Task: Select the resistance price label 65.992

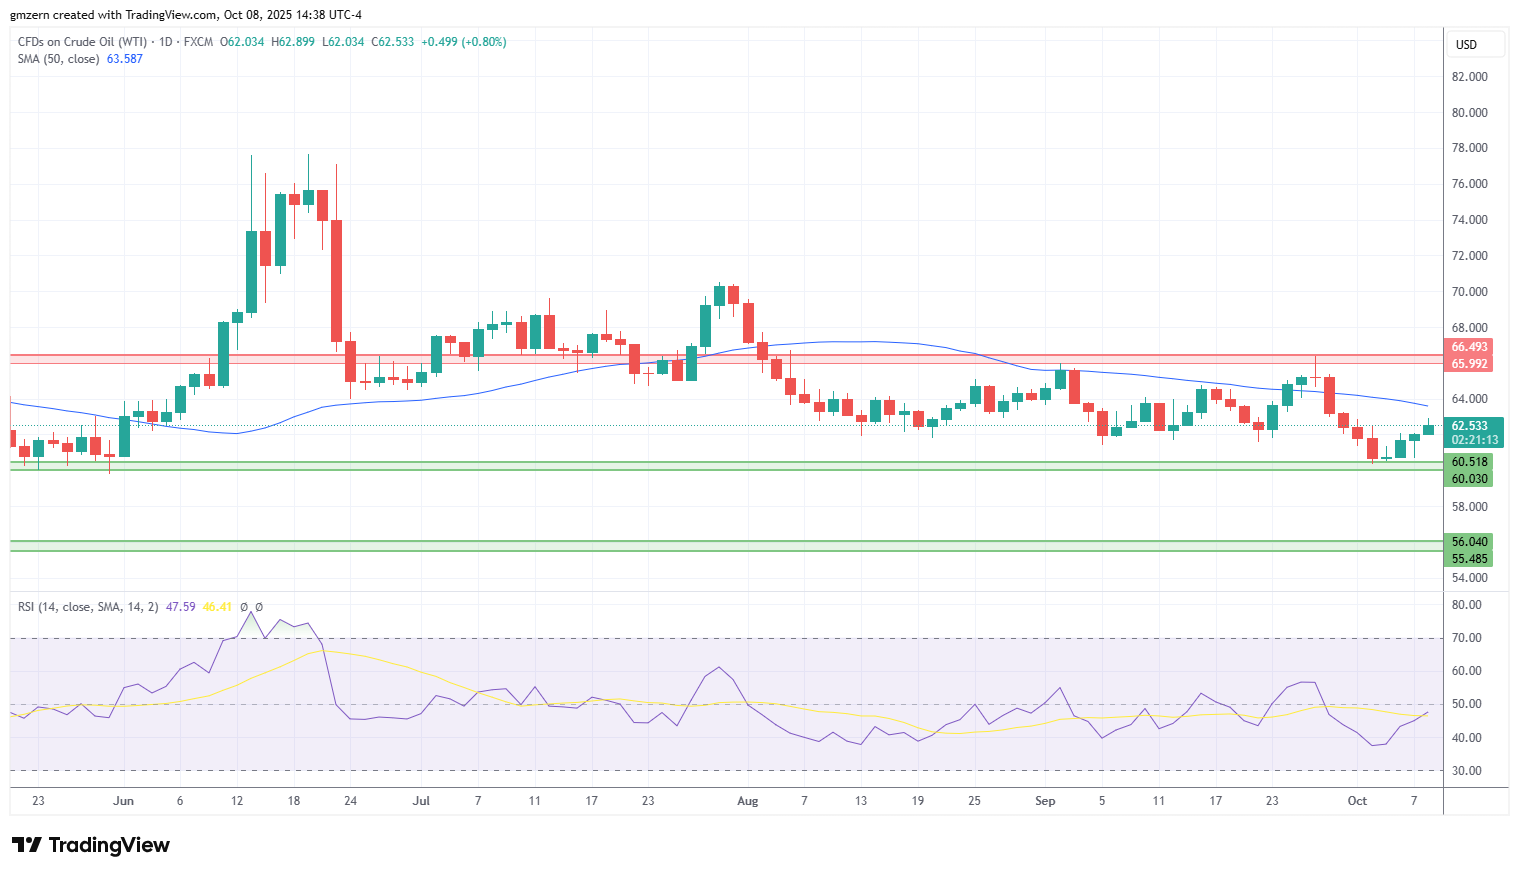Action: (x=1469, y=364)
